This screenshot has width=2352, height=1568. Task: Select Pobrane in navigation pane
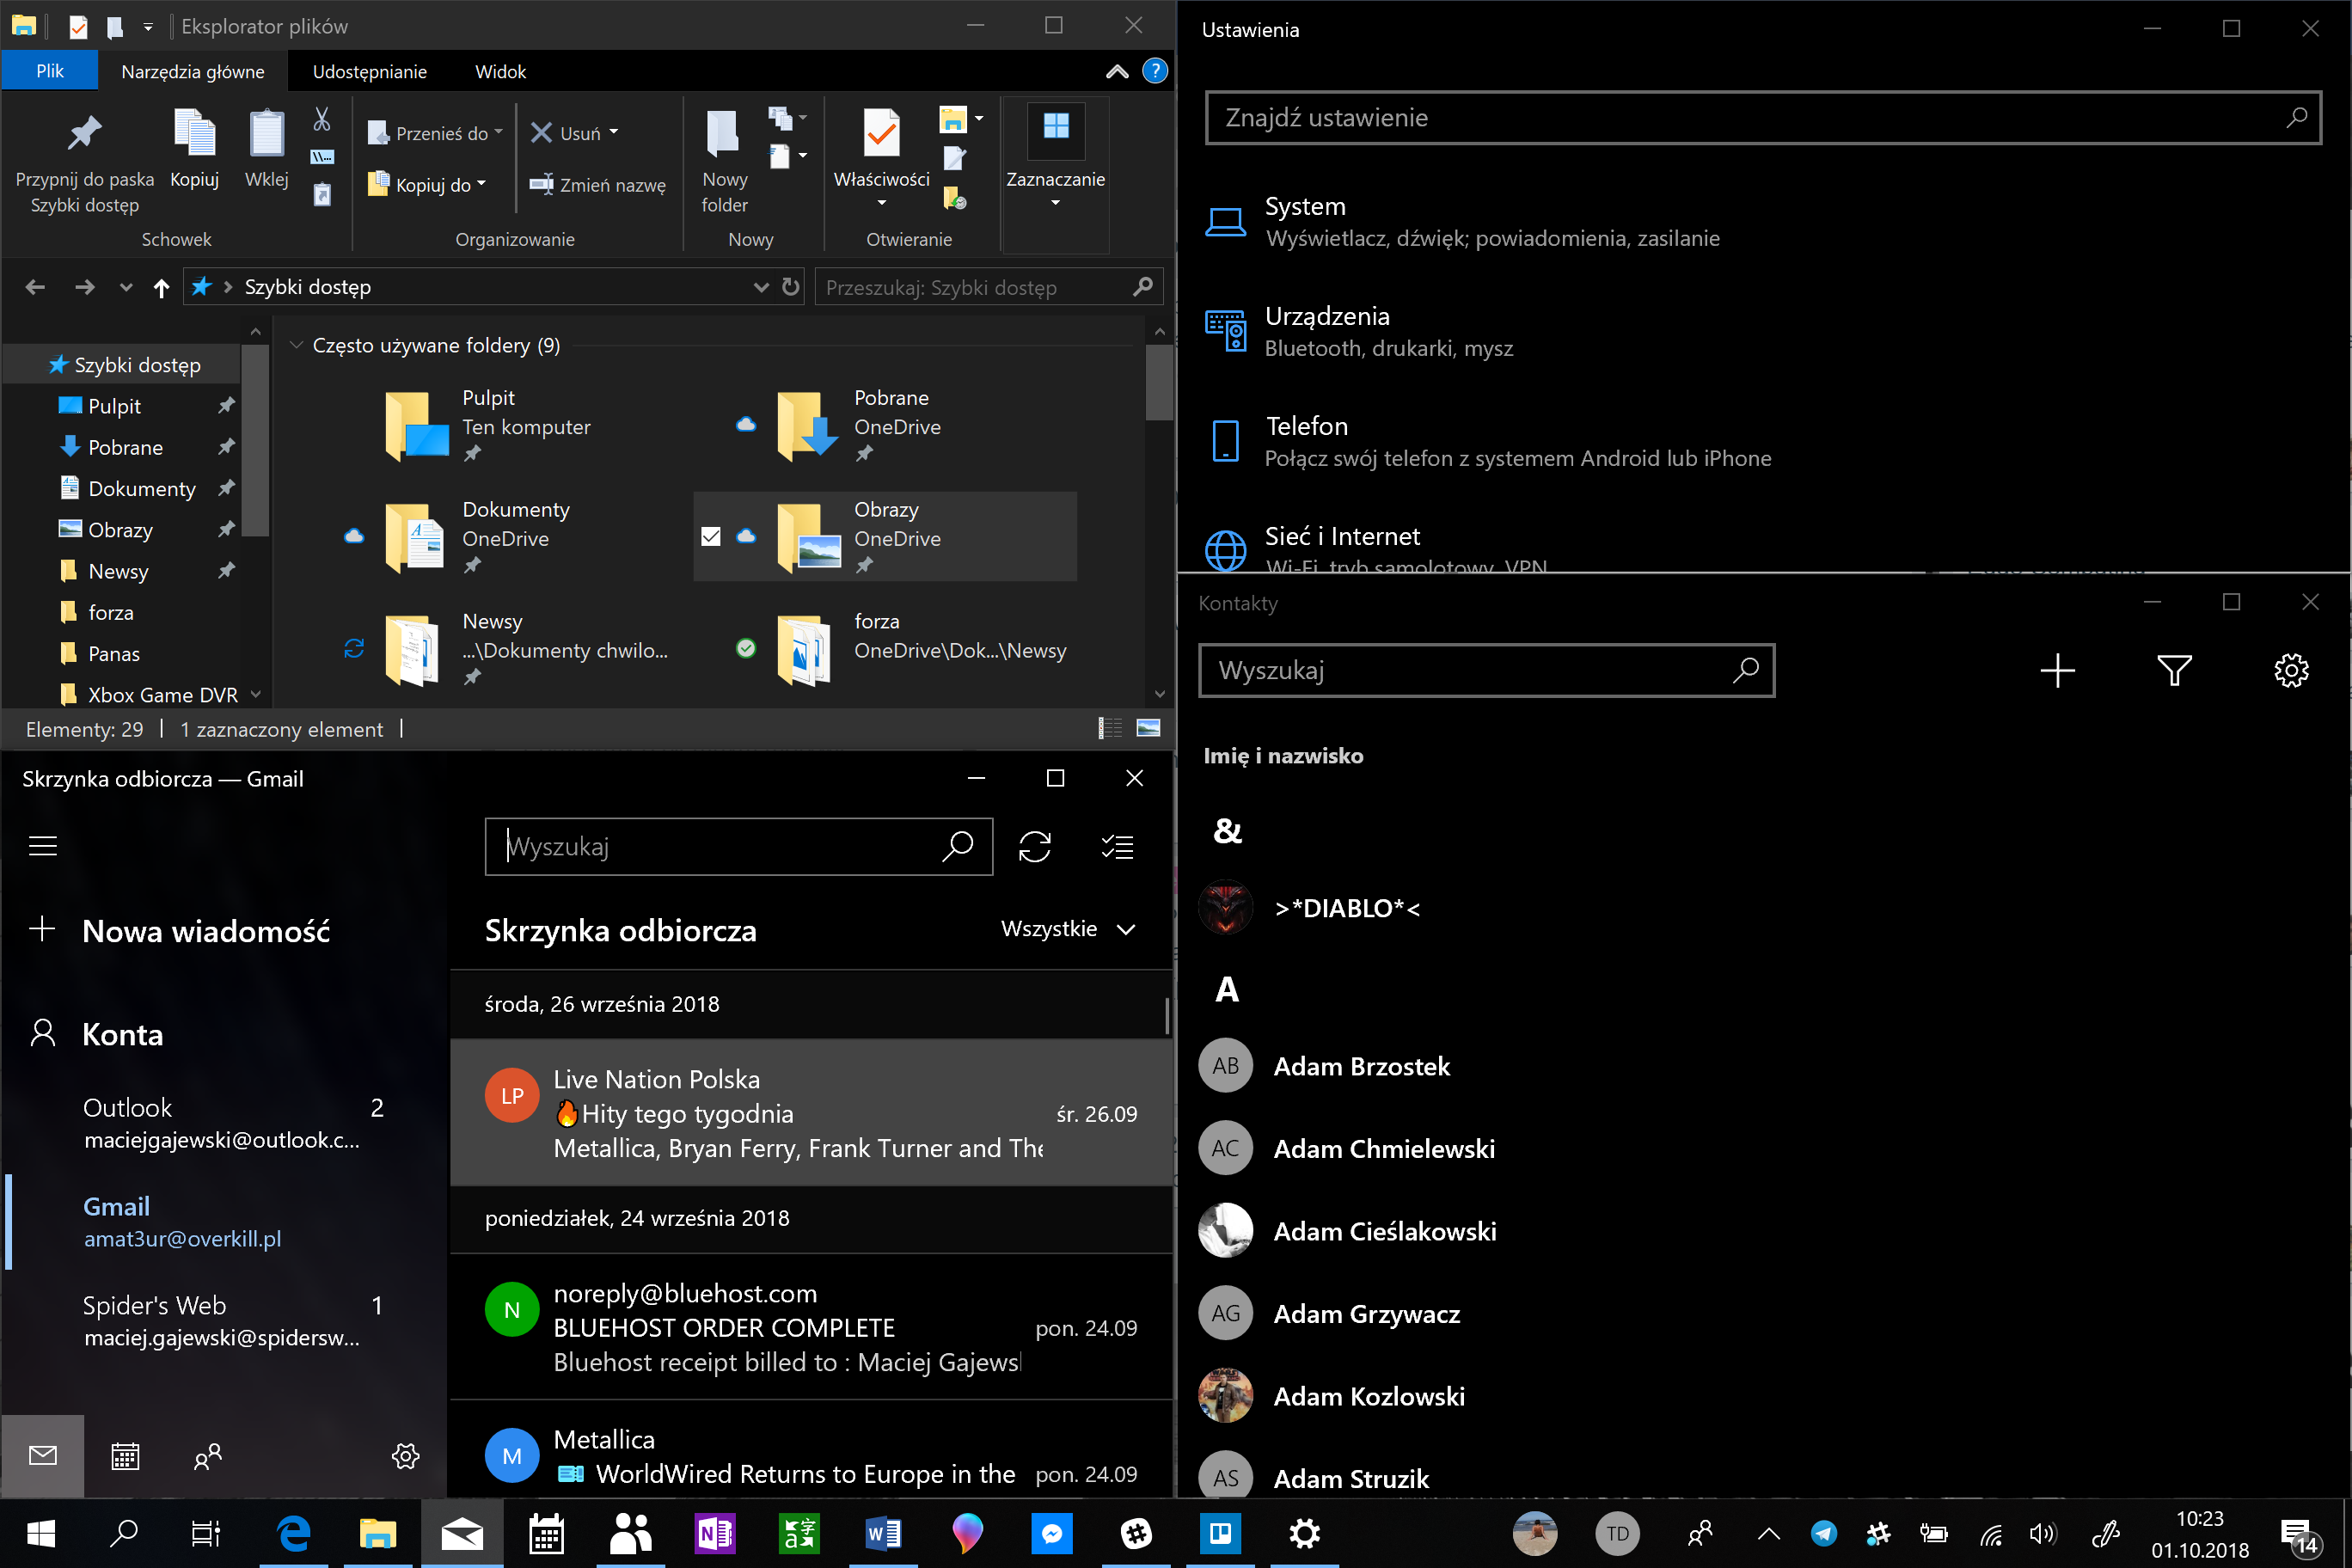point(125,448)
